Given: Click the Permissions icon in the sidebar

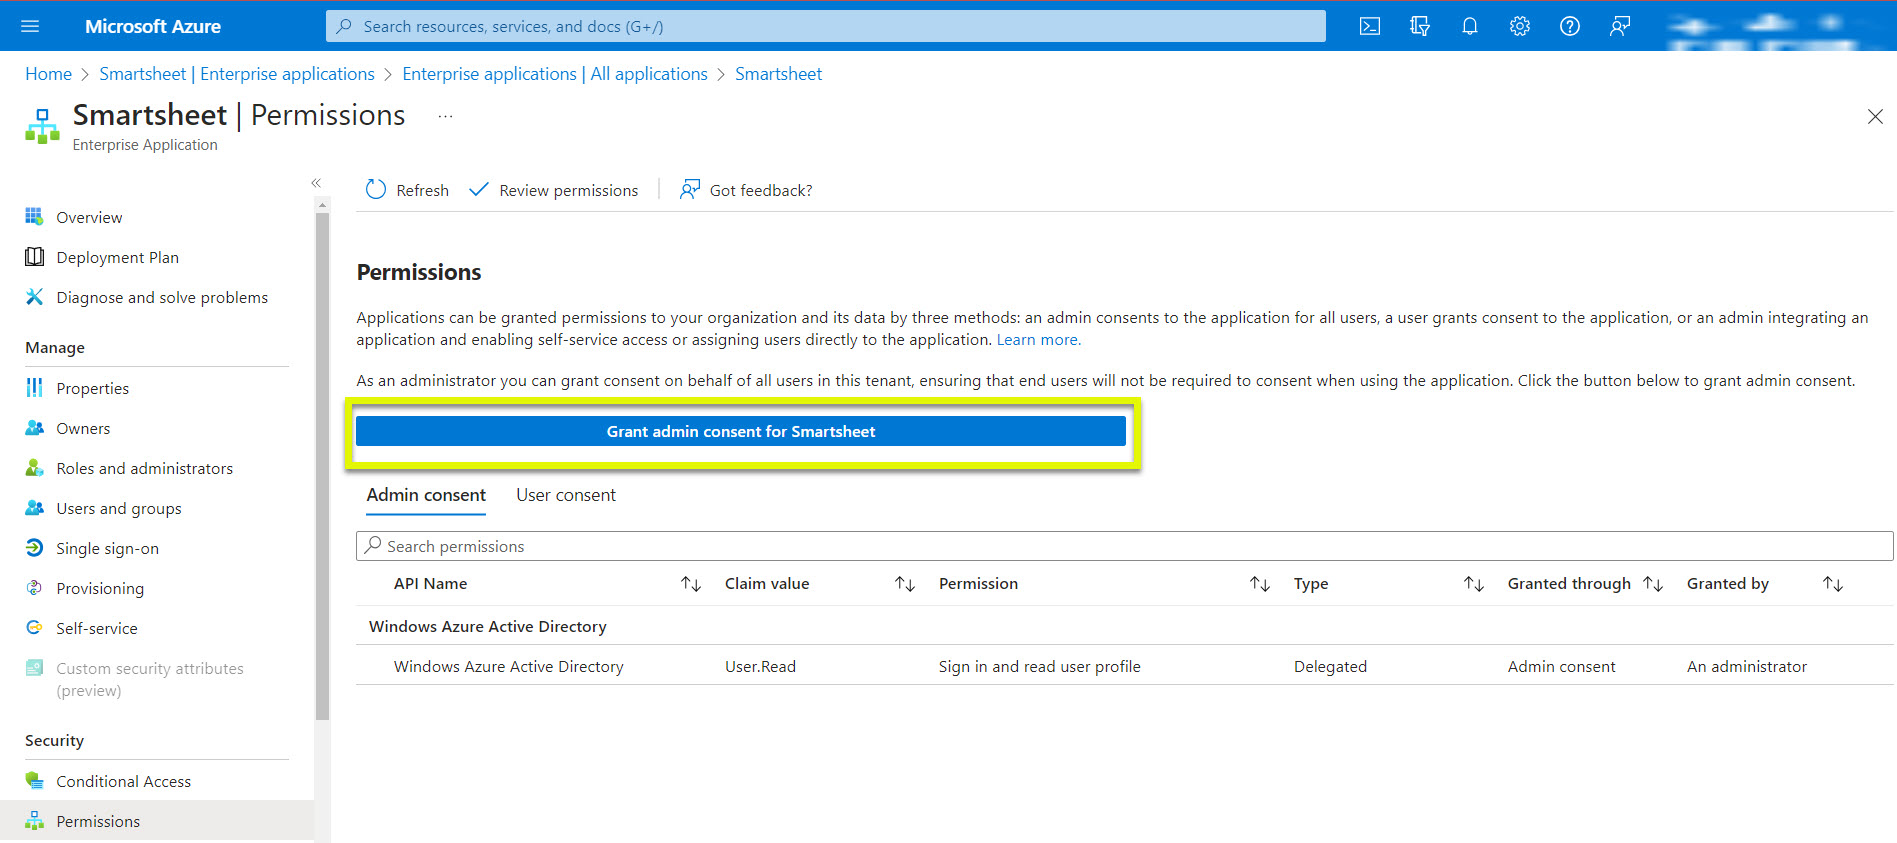Looking at the screenshot, I should [34, 821].
